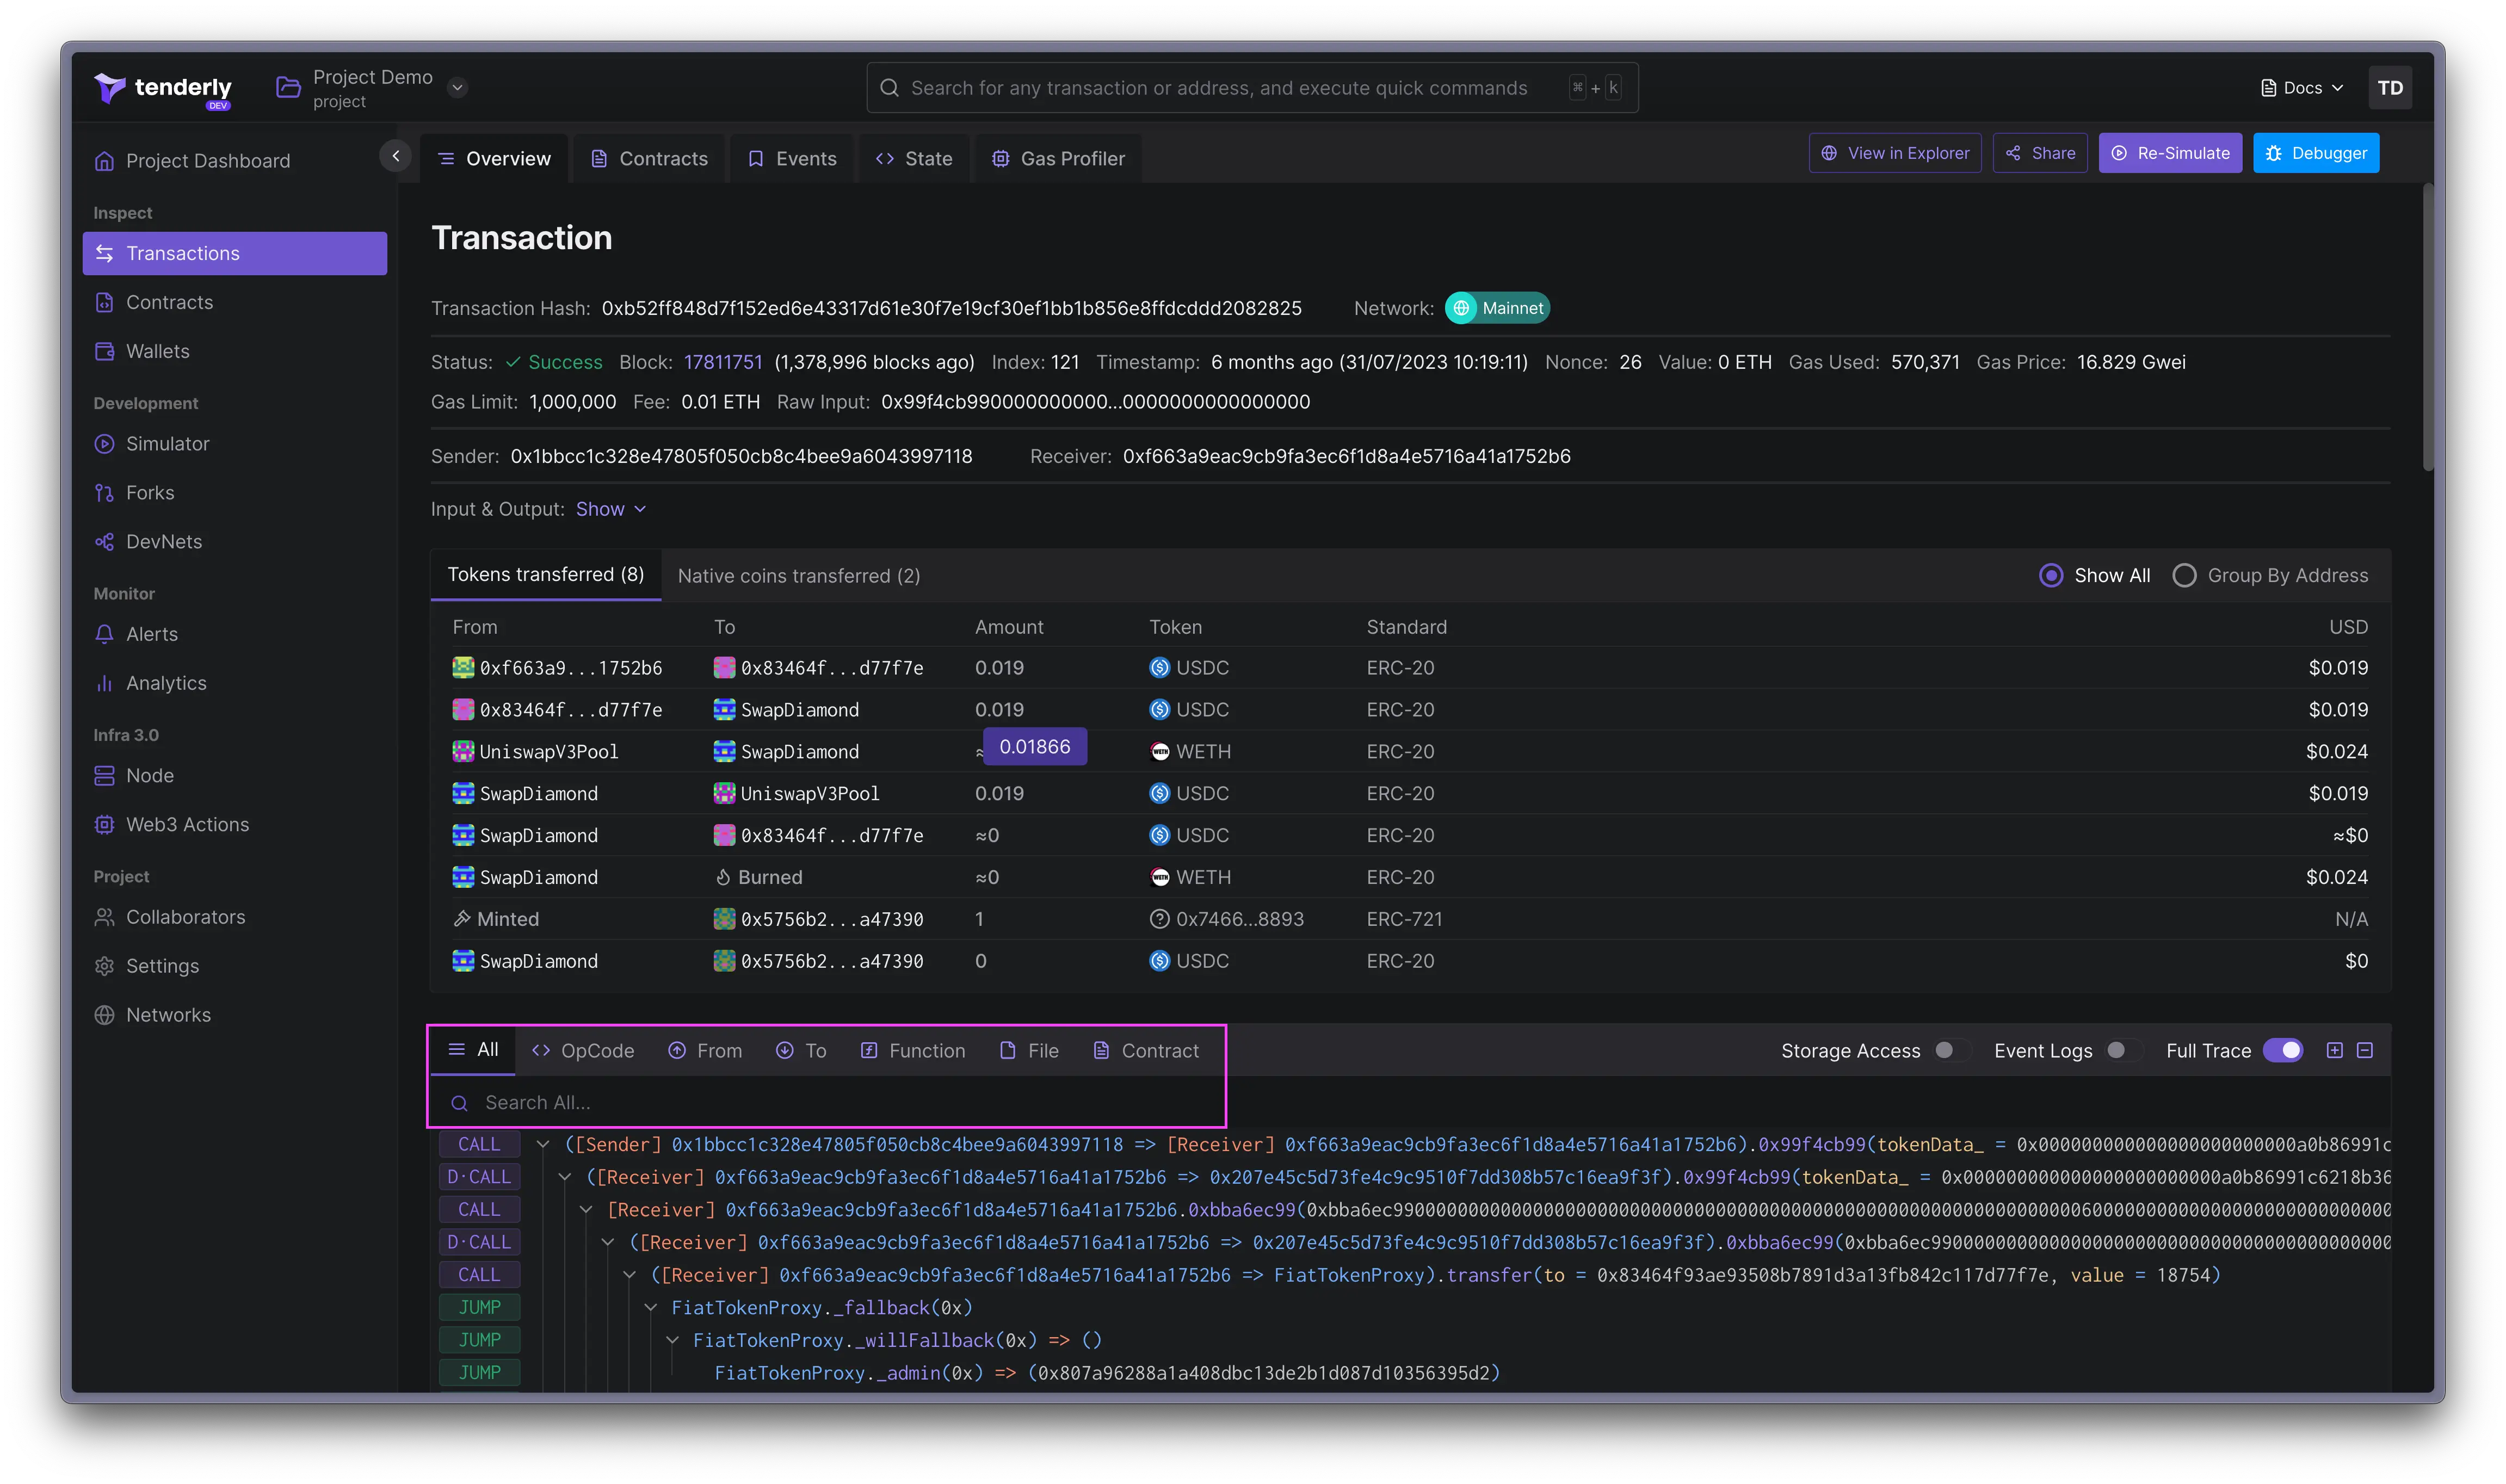Turn on Event Logs

(2116, 1050)
